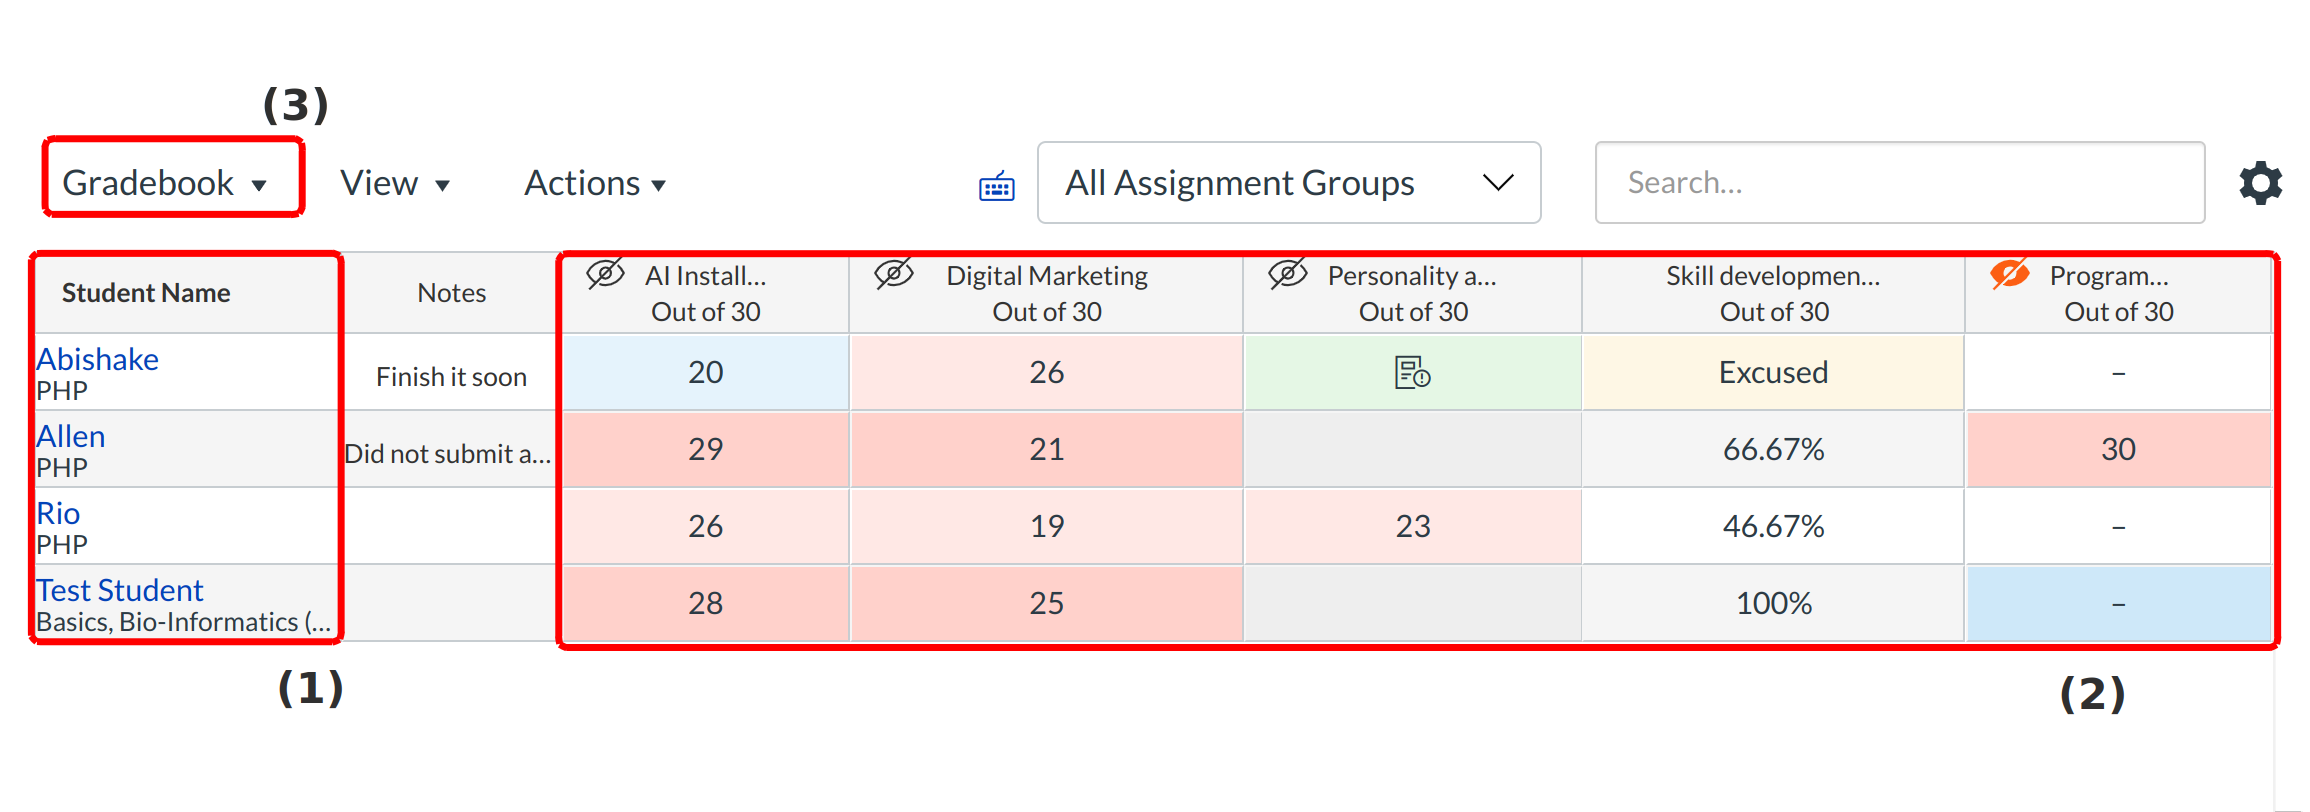
Task: Select Allen's Program grade cell showing 30
Action: pyautogui.click(x=2117, y=450)
